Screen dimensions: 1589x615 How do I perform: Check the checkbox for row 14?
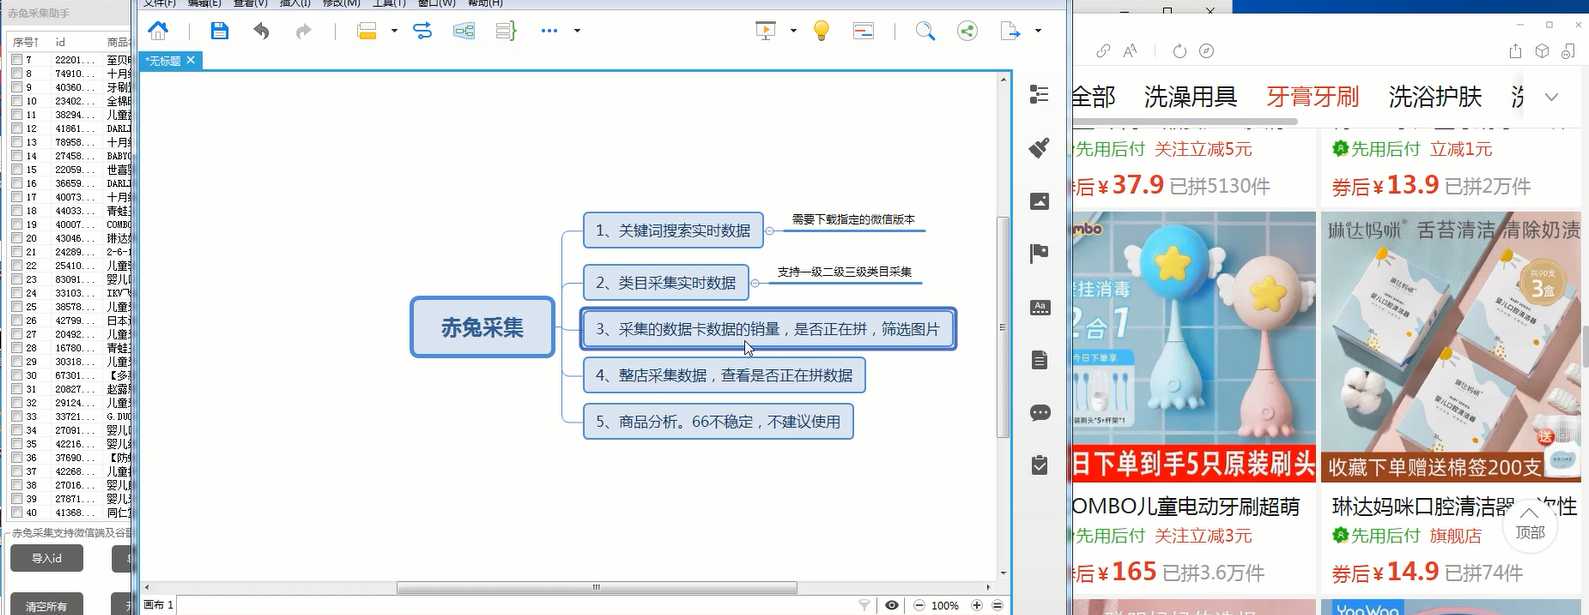(x=17, y=156)
